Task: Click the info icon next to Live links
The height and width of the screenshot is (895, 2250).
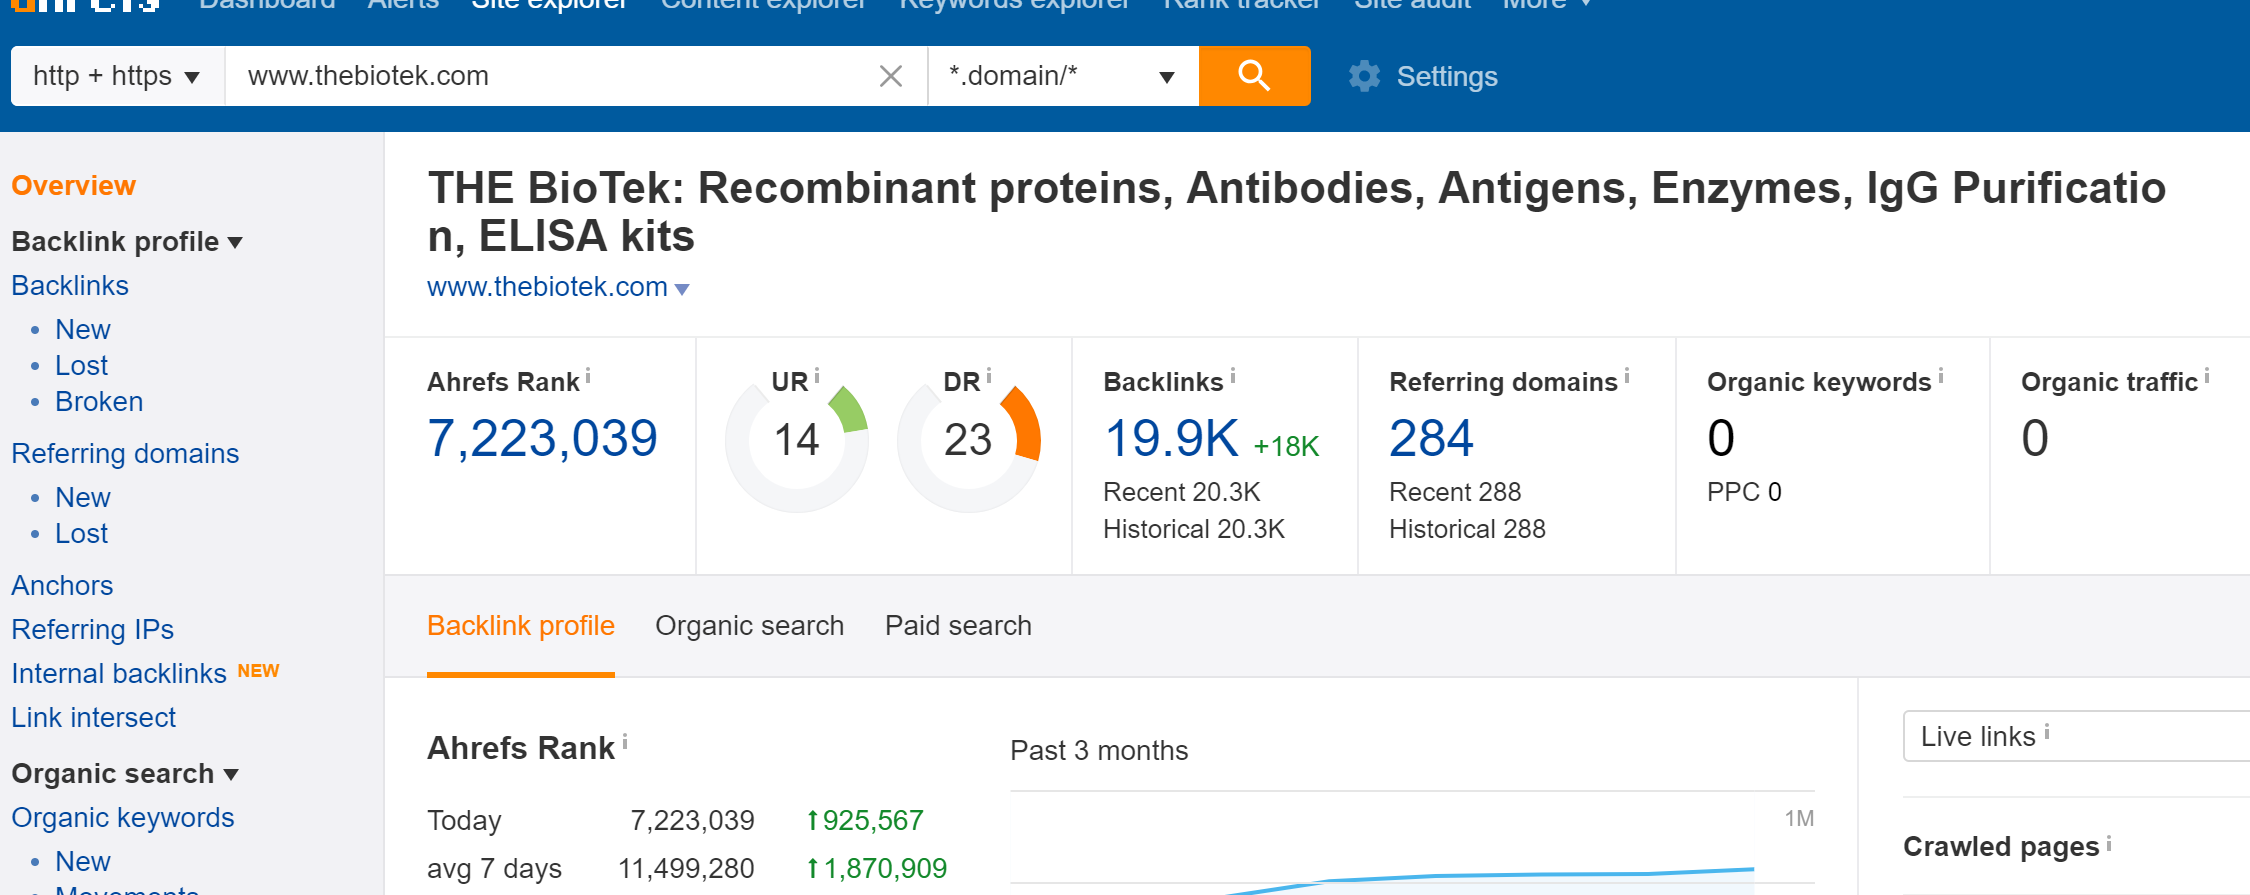Action: point(2047,731)
